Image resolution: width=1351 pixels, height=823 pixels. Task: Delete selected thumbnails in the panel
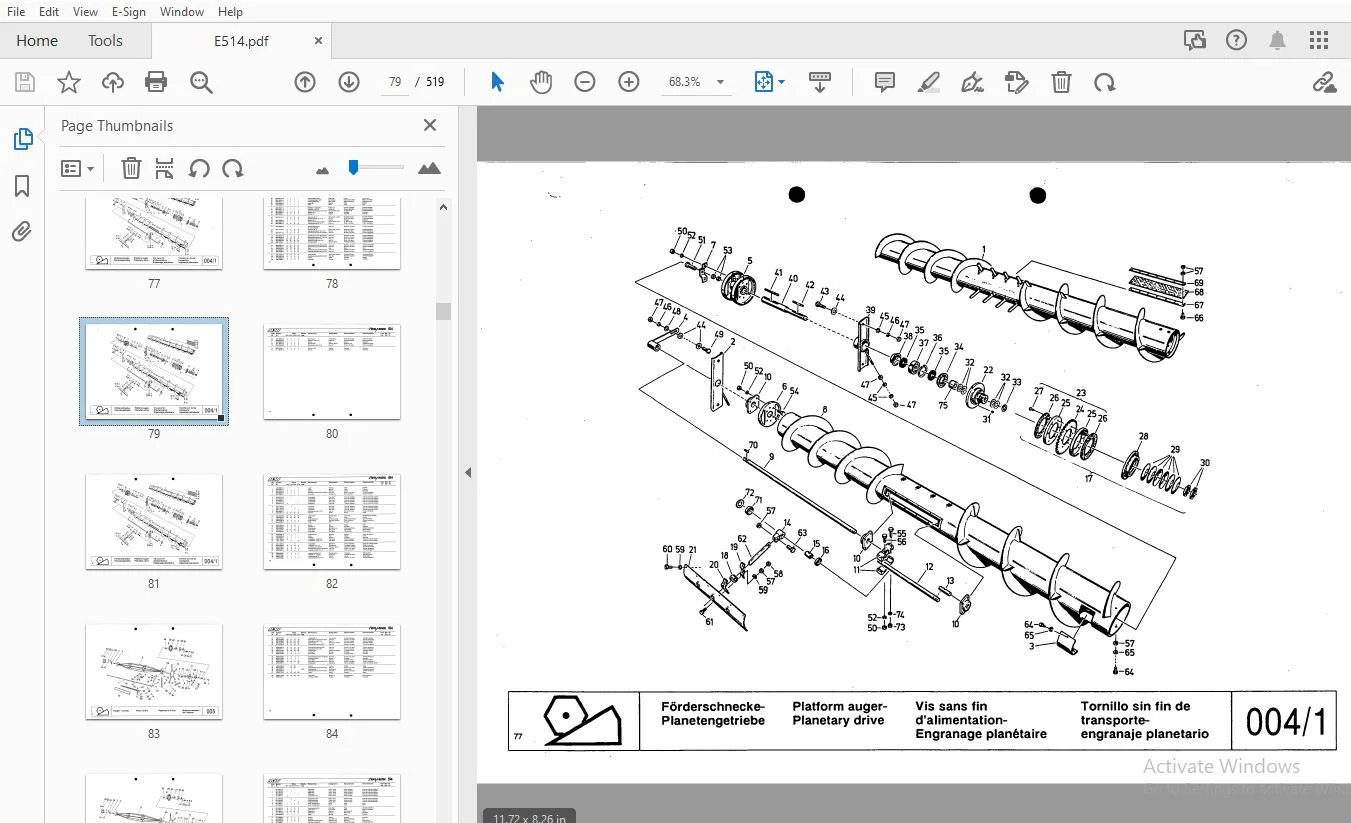point(131,168)
